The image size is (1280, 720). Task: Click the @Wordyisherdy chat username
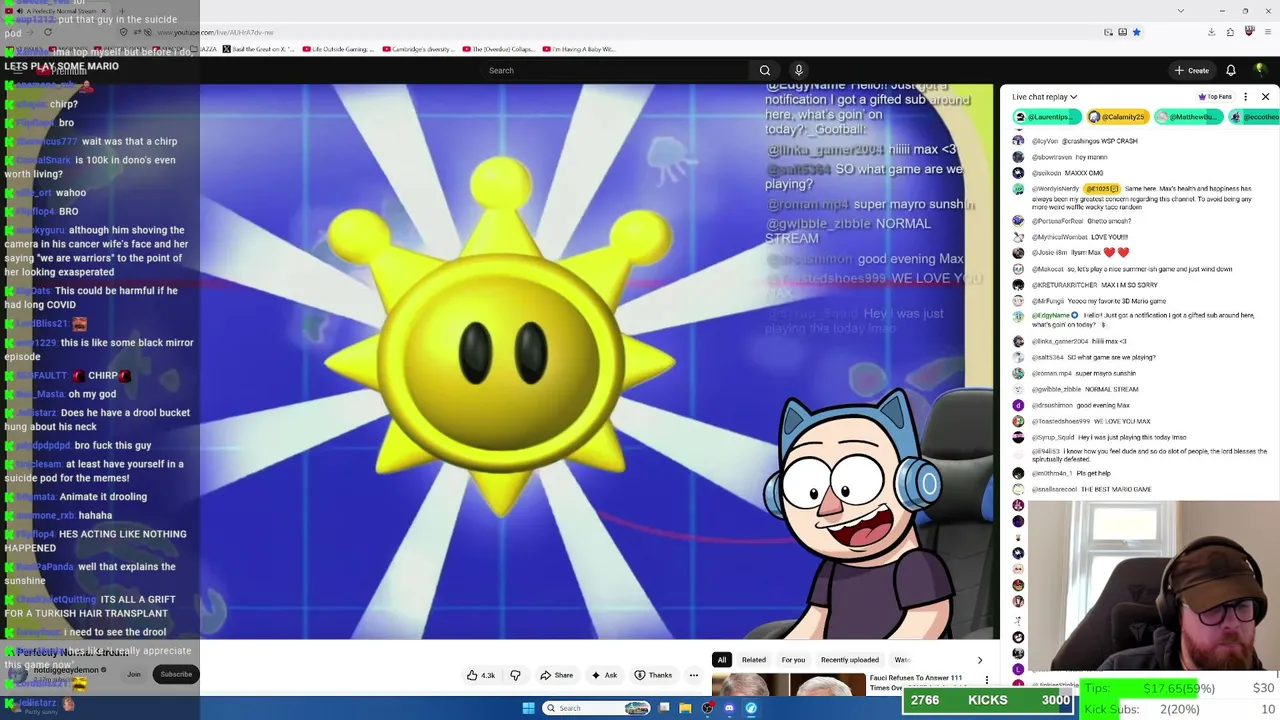pyautogui.click(x=1055, y=188)
